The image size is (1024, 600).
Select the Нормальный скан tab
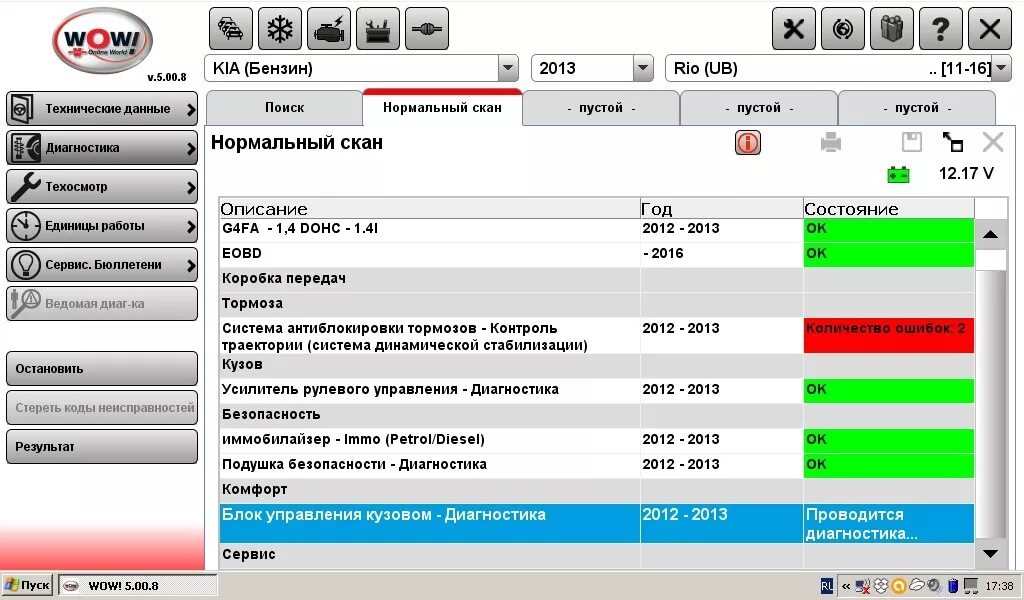pos(442,108)
